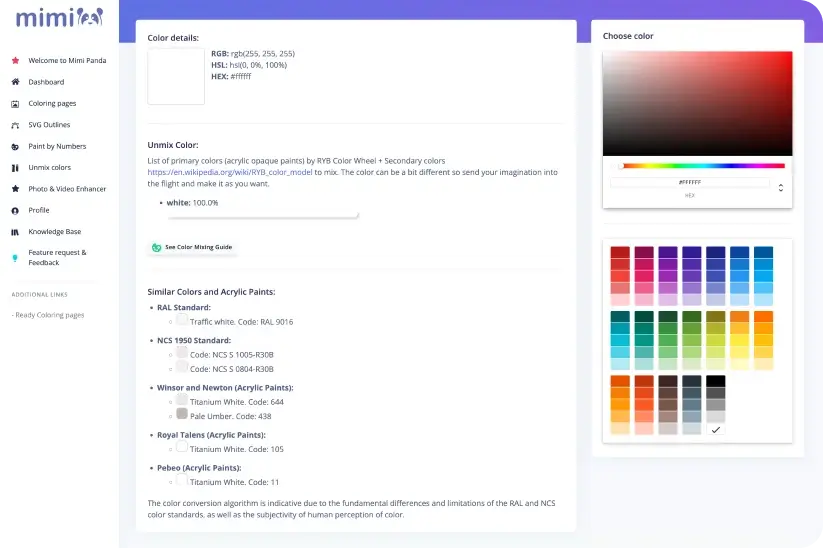Click the See Color Mixing Guide button
The height and width of the screenshot is (548, 823).
pyautogui.click(x=192, y=246)
